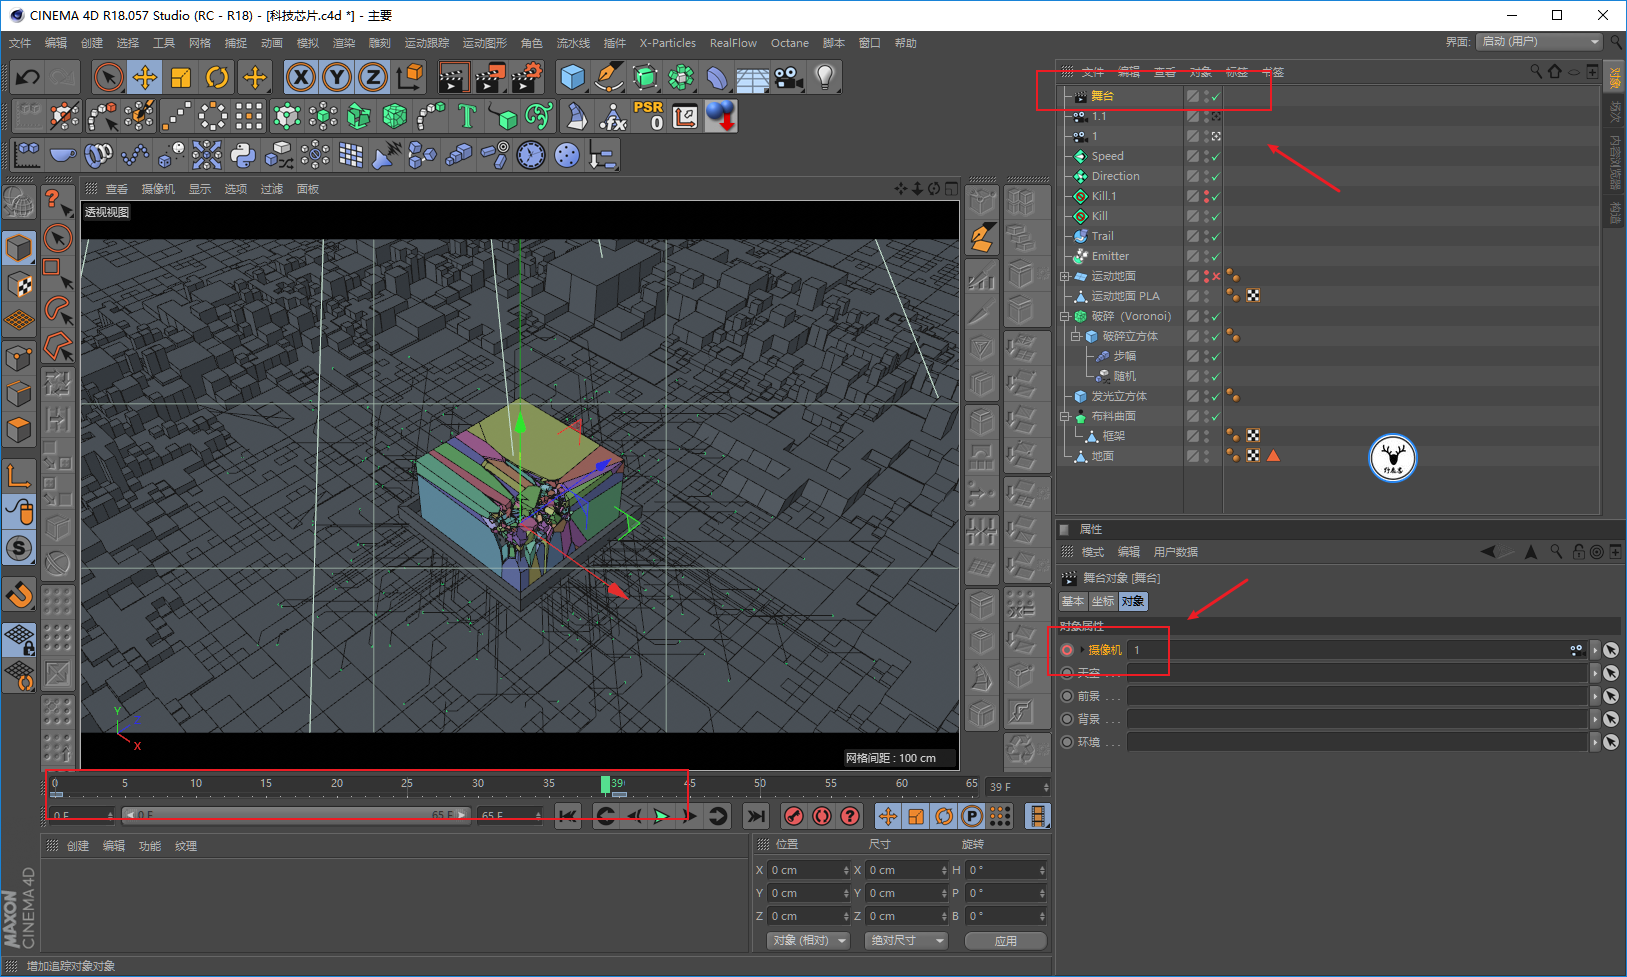The width and height of the screenshot is (1627, 977).
Task: Open the 界面 layout dropdown
Action: click(1539, 41)
